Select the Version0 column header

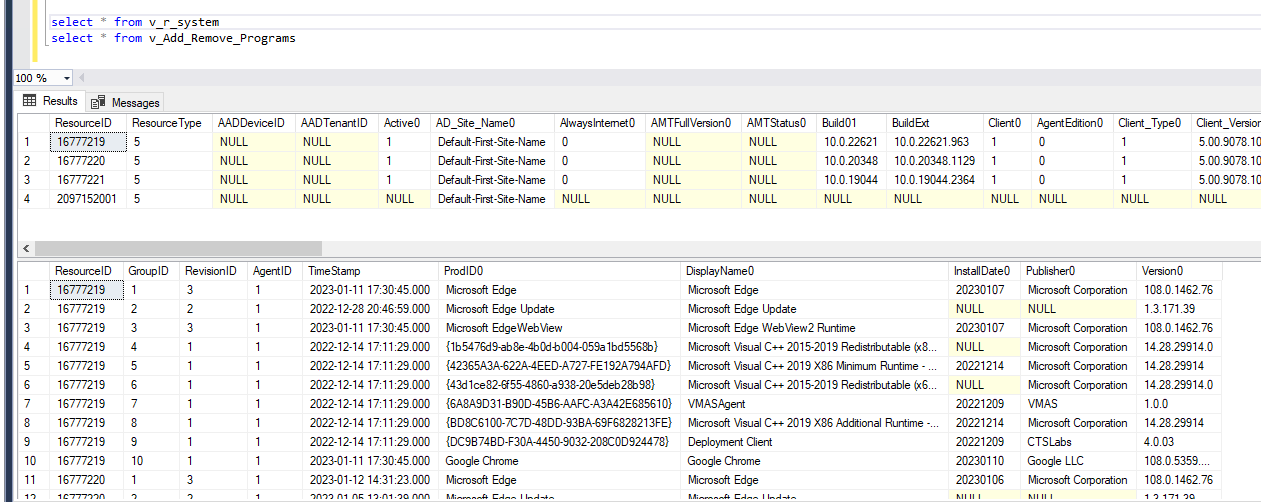pyautogui.click(x=1179, y=271)
